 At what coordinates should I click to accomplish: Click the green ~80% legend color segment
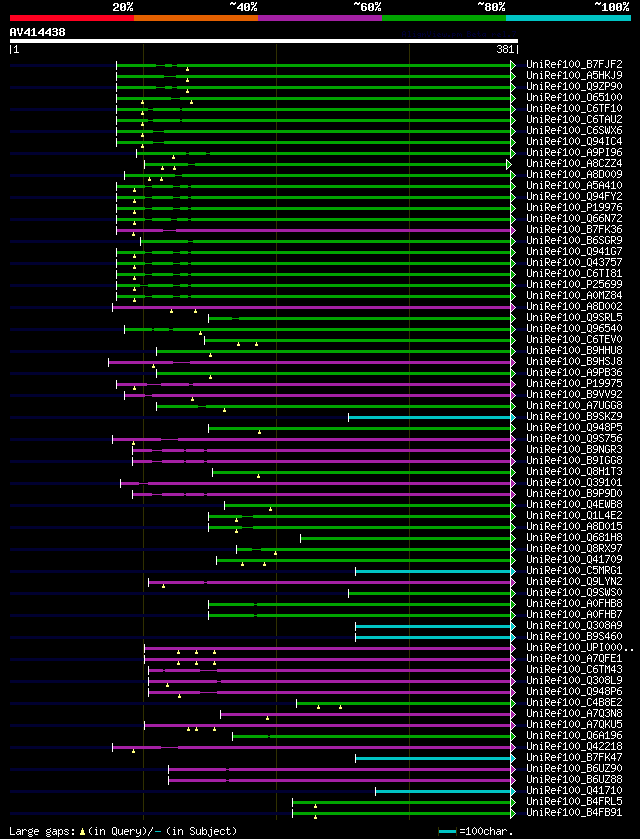tap(444, 18)
